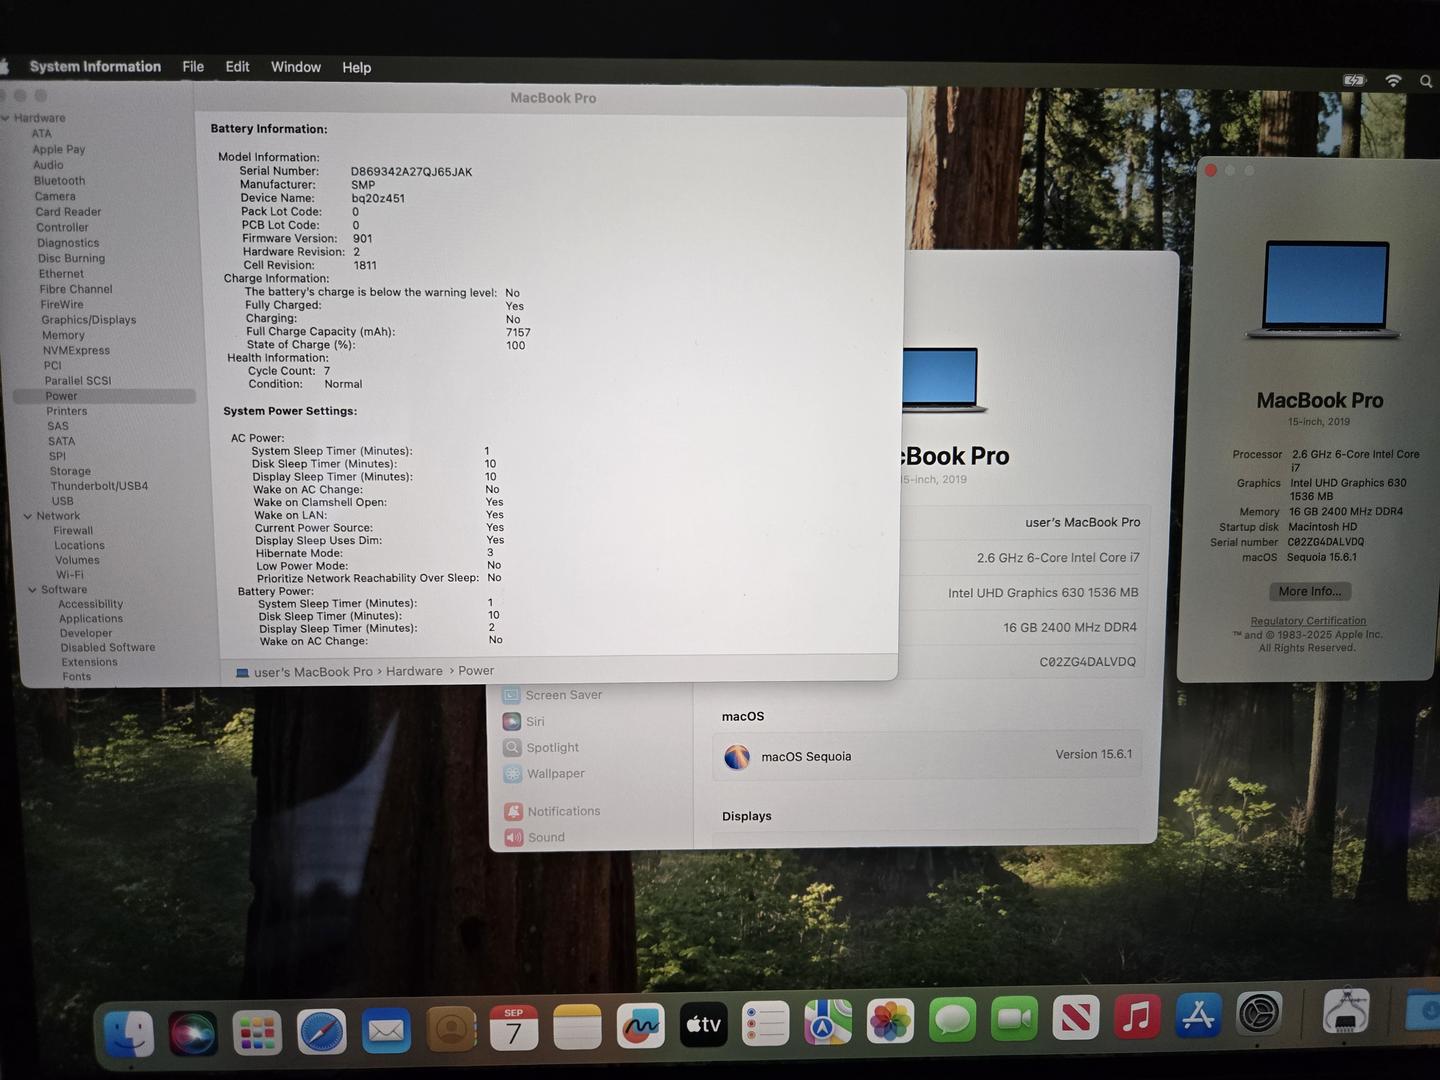Select Bluetooth in Hardware list
The height and width of the screenshot is (1080, 1440).
[x=59, y=181]
